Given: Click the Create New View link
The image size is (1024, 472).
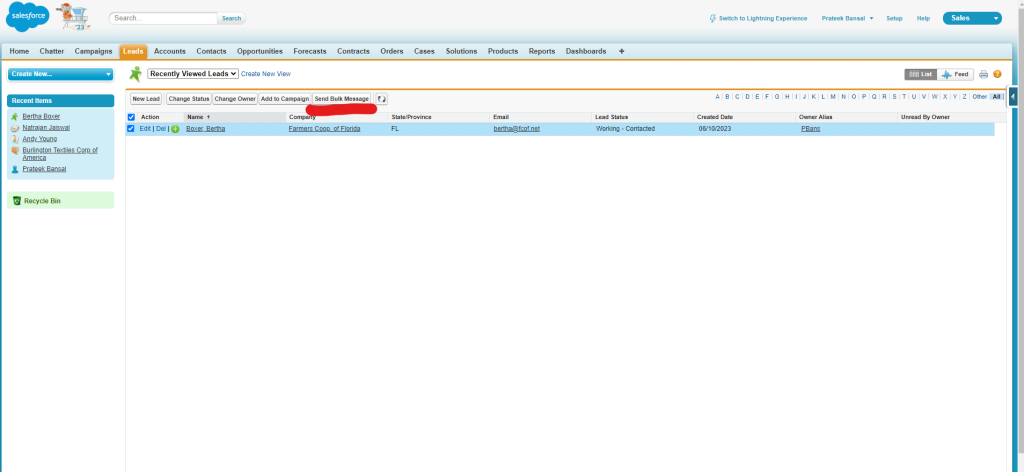Looking at the screenshot, I should pyautogui.click(x=266, y=74).
